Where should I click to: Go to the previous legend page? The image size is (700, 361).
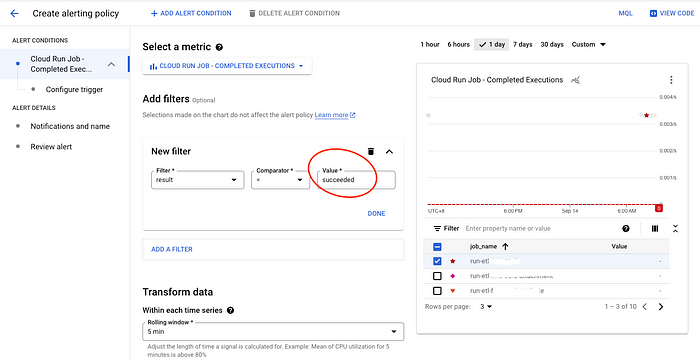(644, 307)
